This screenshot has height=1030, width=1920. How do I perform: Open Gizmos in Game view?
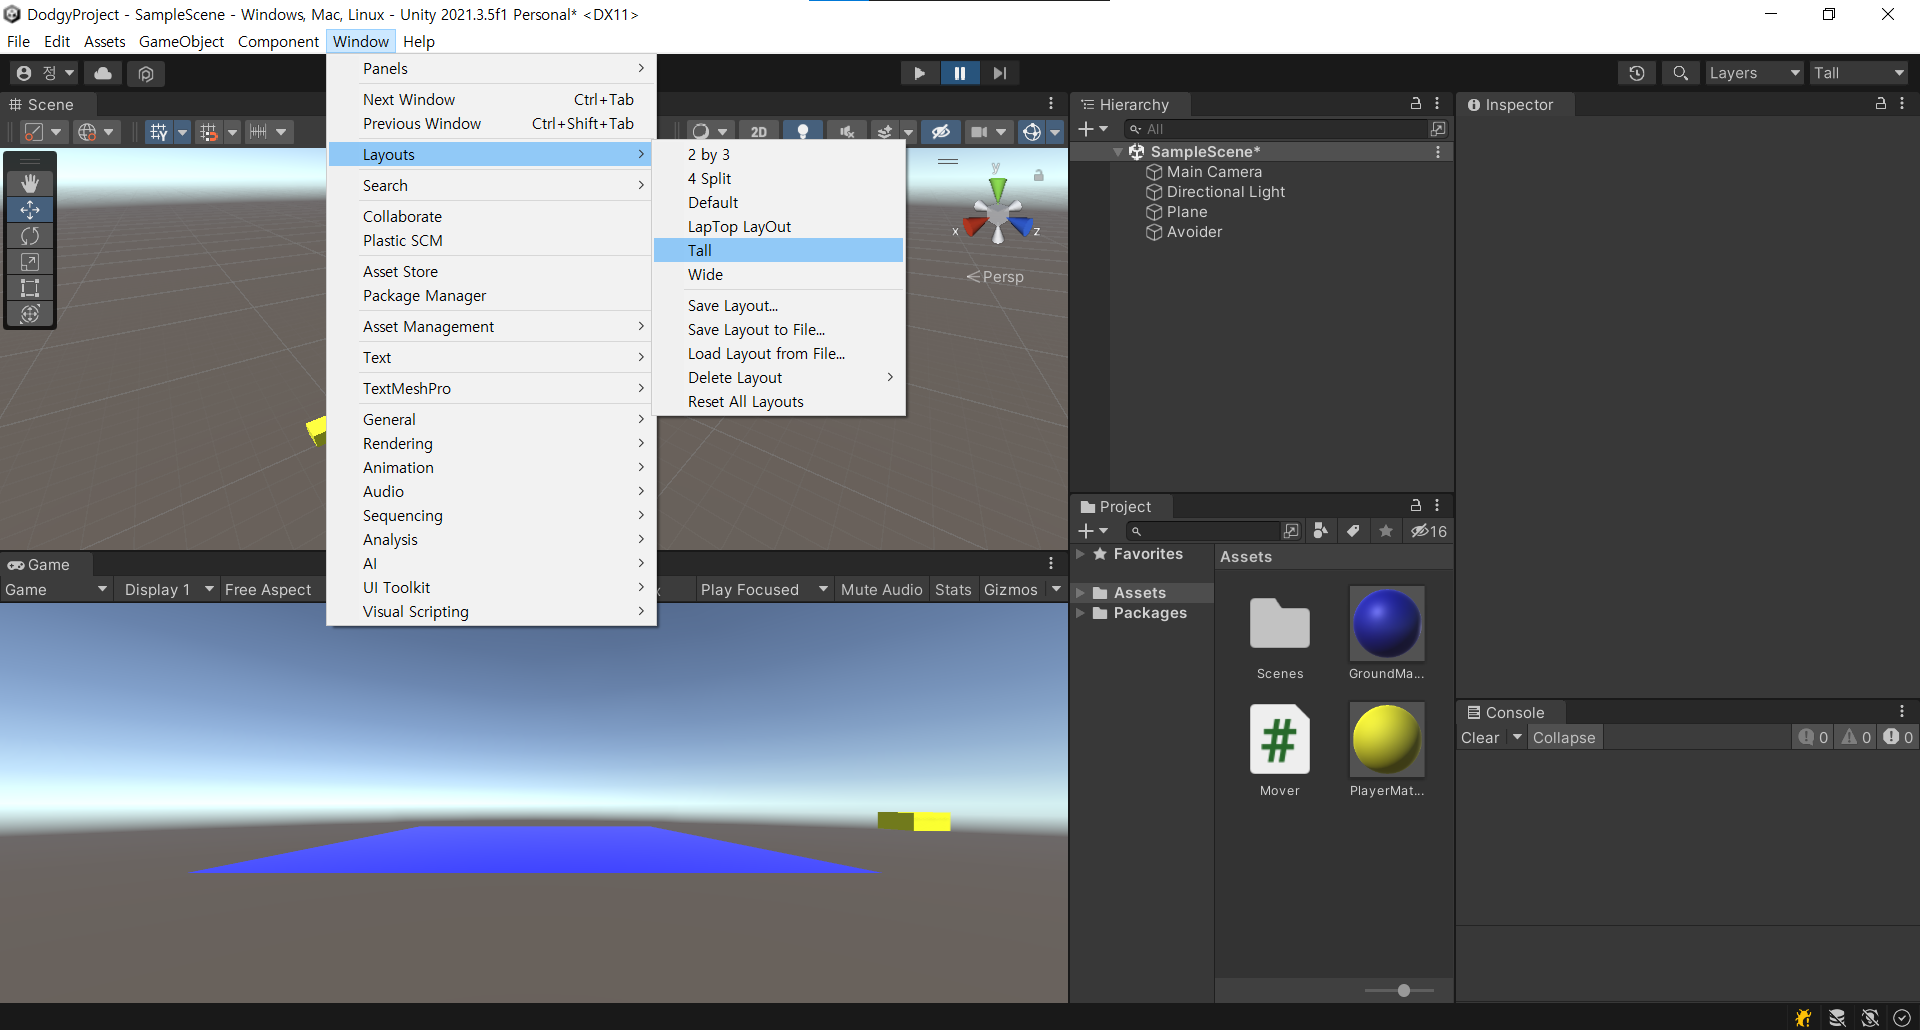pyautogui.click(x=1010, y=590)
